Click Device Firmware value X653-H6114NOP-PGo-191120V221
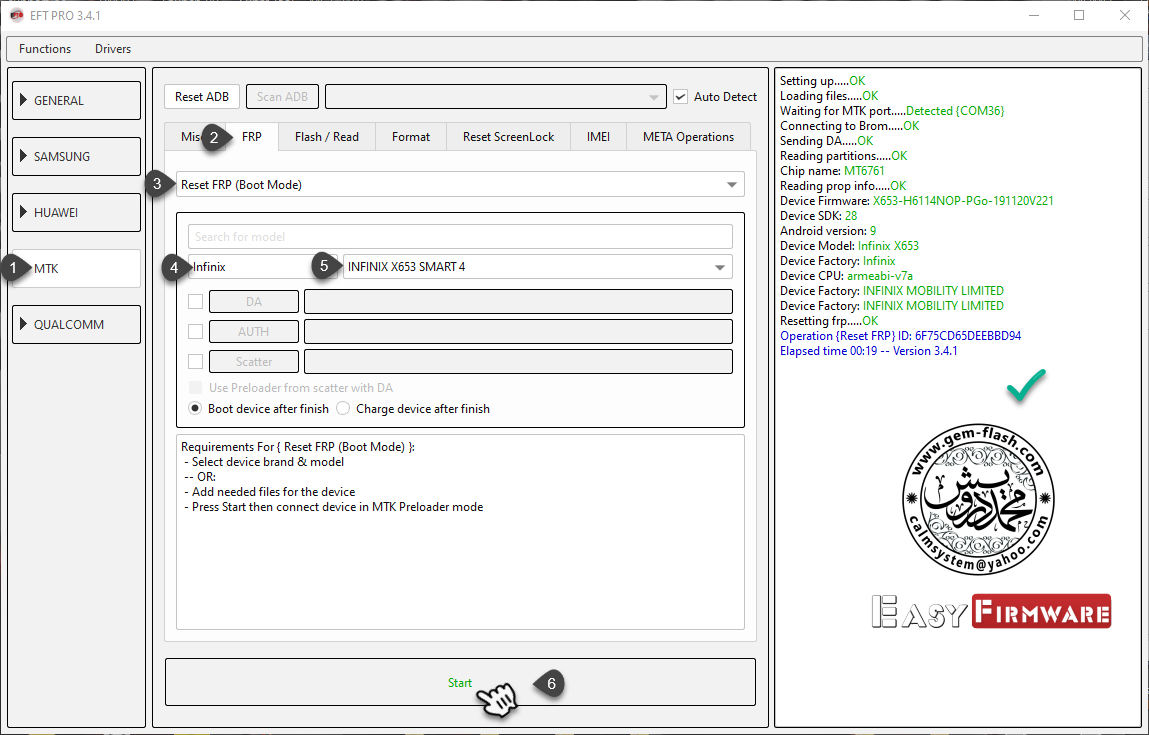The image size is (1149, 735). (963, 201)
